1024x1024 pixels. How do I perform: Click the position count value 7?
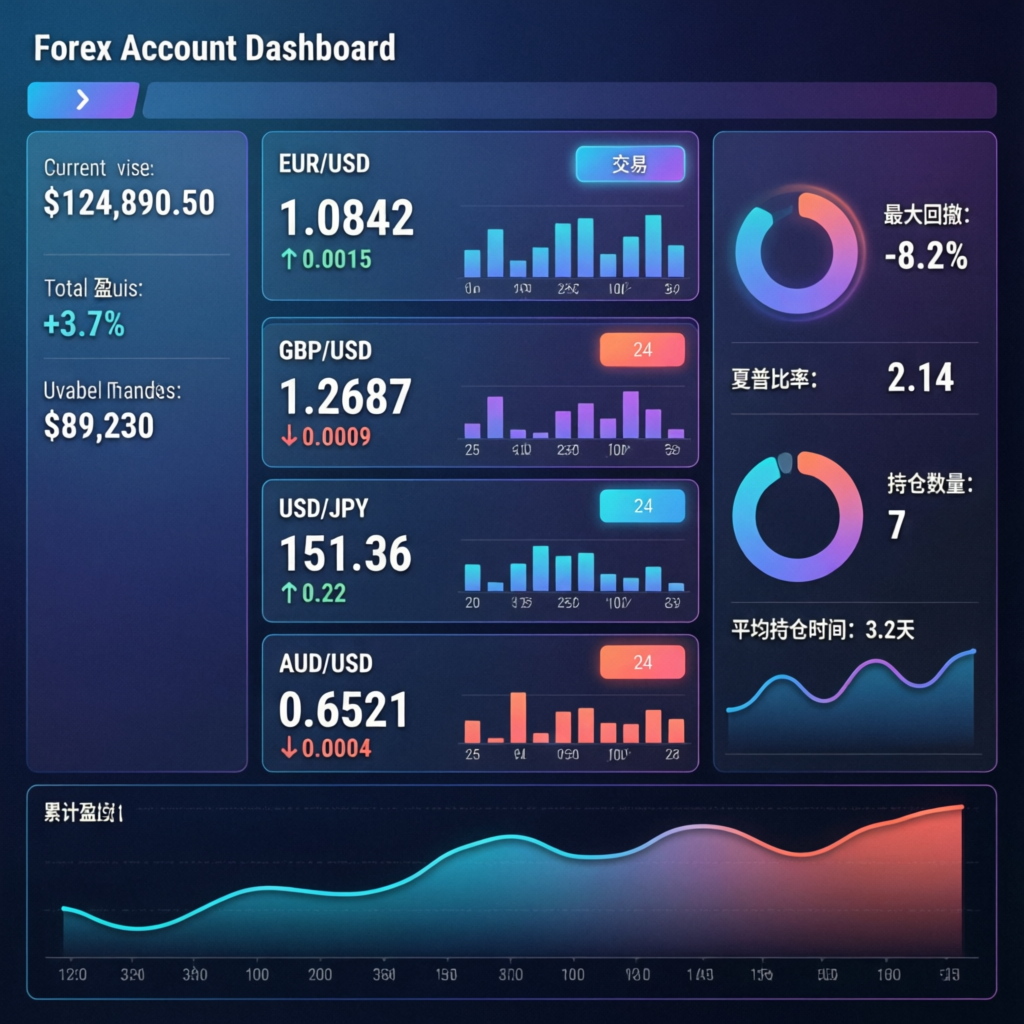tap(897, 525)
